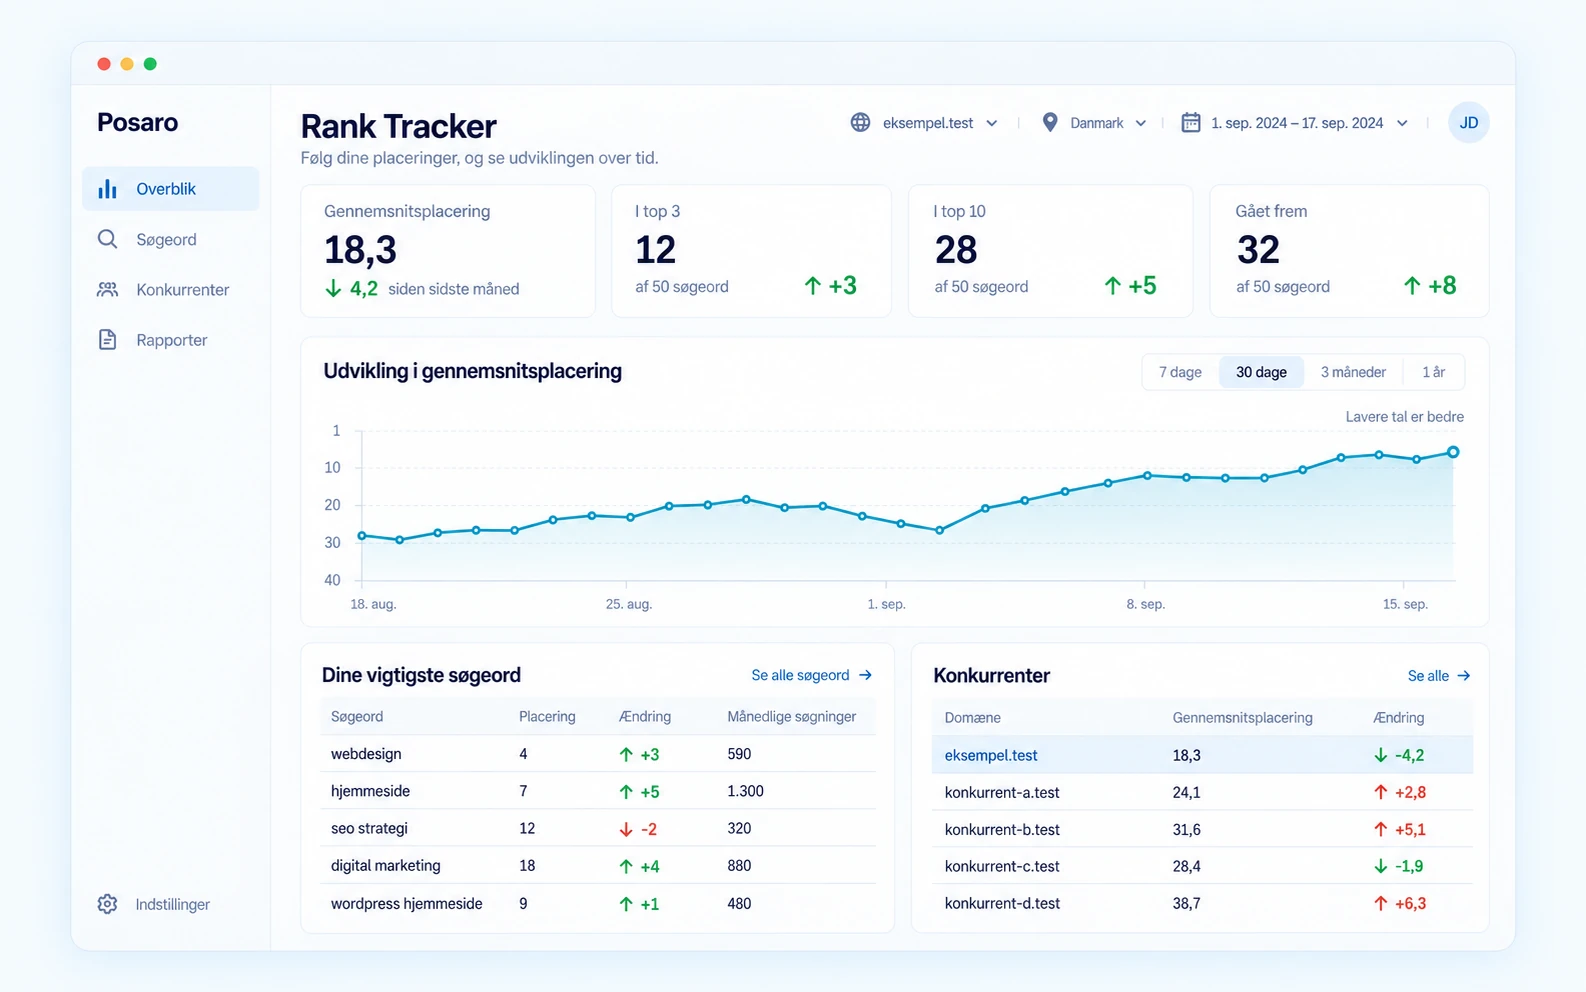Click the location pin icon by Danmark

(x=1050, y=122)
